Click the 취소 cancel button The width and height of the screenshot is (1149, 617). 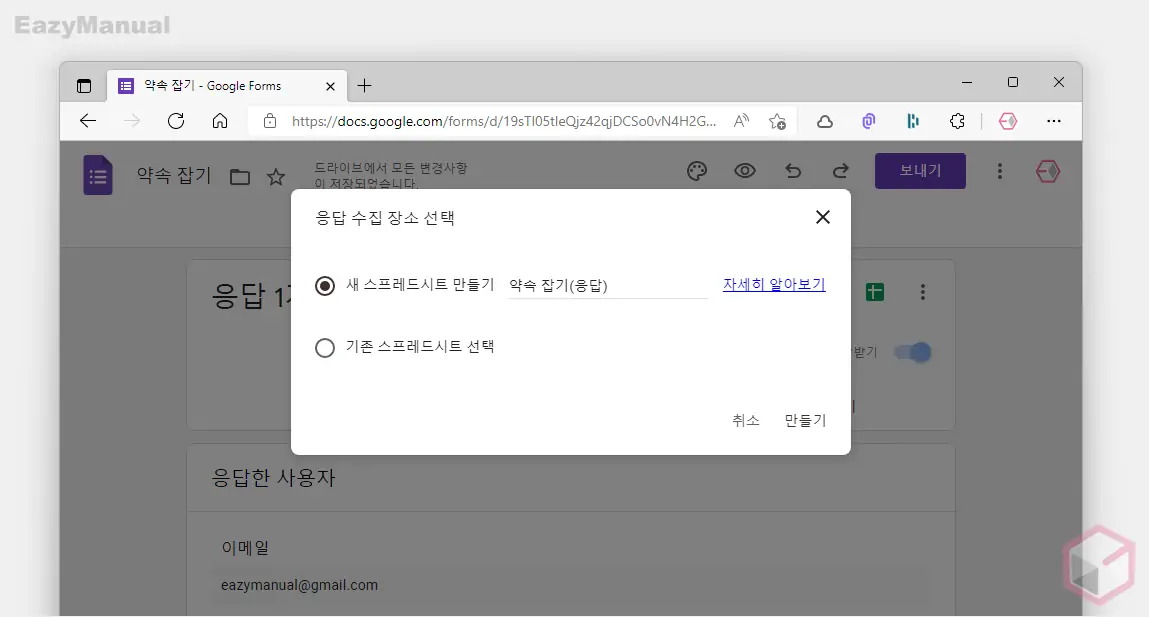click(745, 420)
